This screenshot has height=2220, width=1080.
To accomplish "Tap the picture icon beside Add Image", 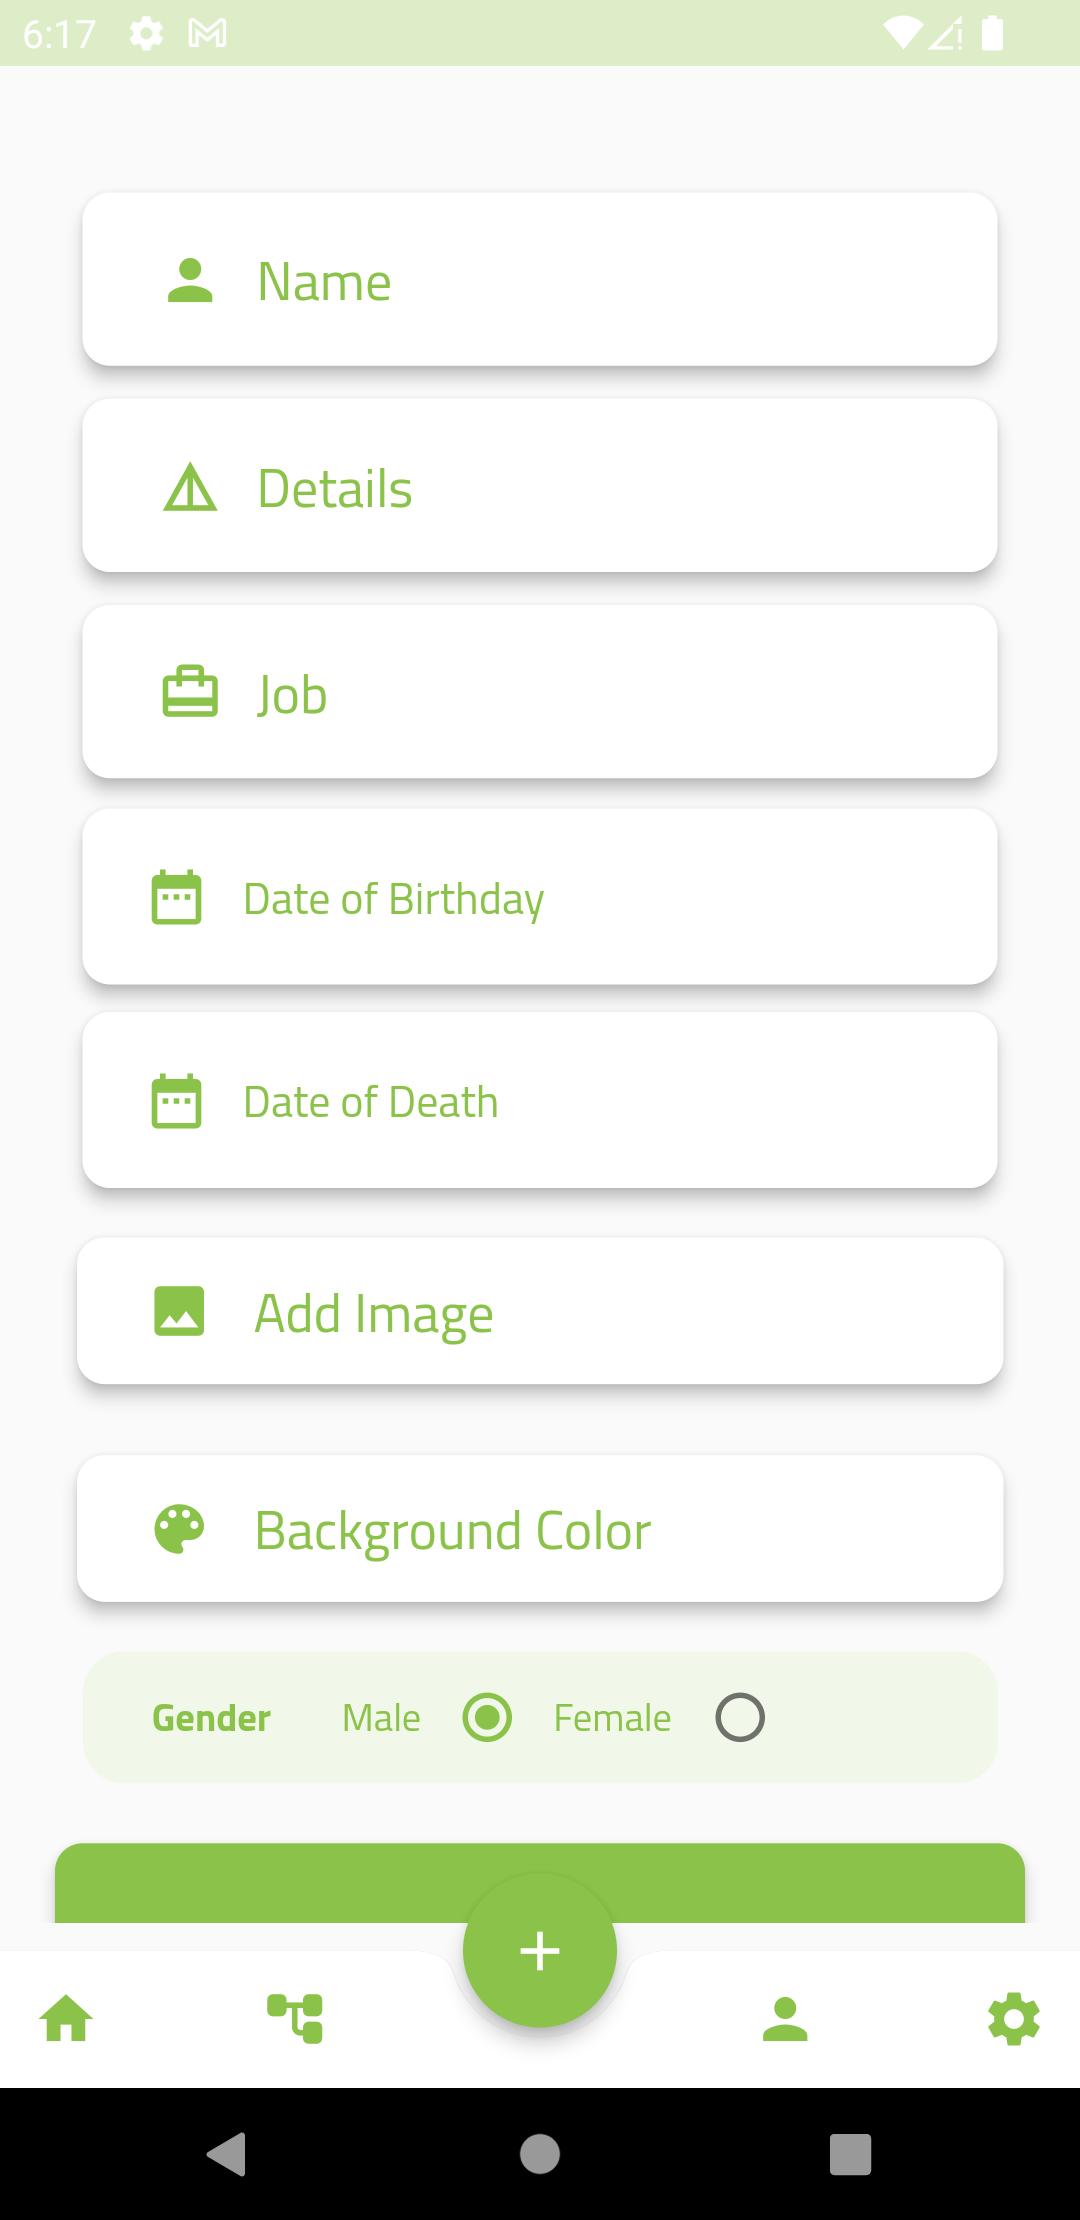I will pos(179,1312).
